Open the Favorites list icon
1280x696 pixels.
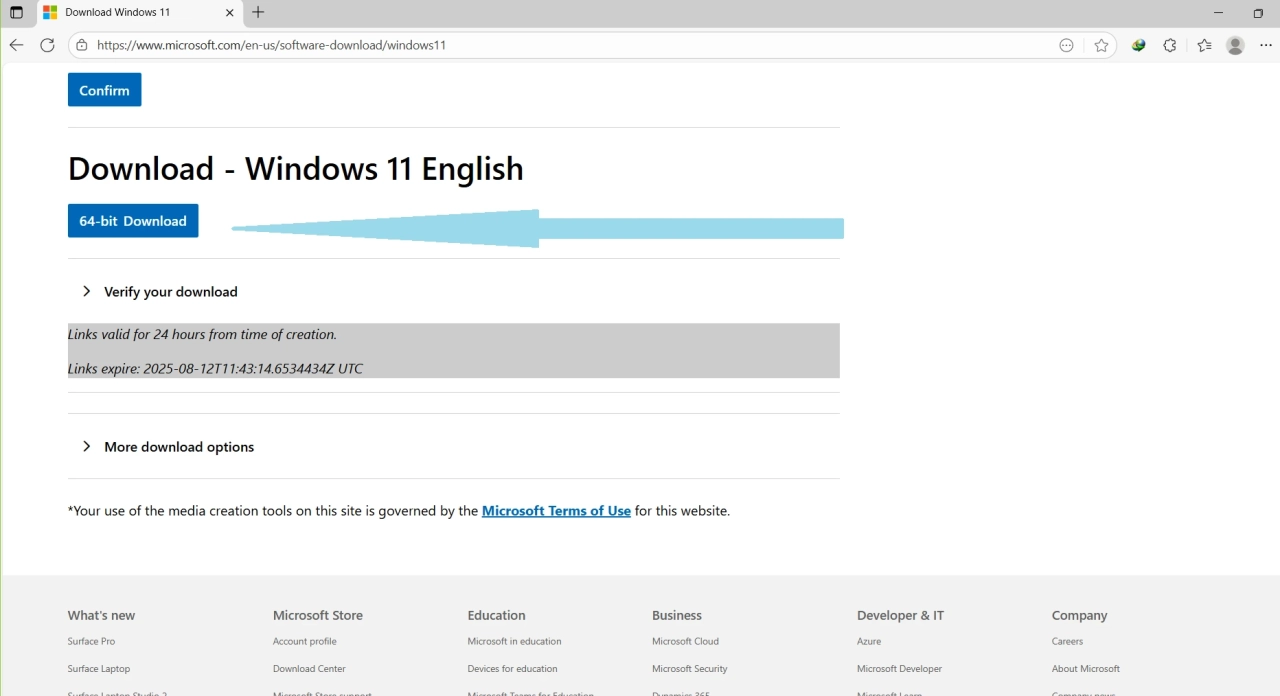(1204, 45)
